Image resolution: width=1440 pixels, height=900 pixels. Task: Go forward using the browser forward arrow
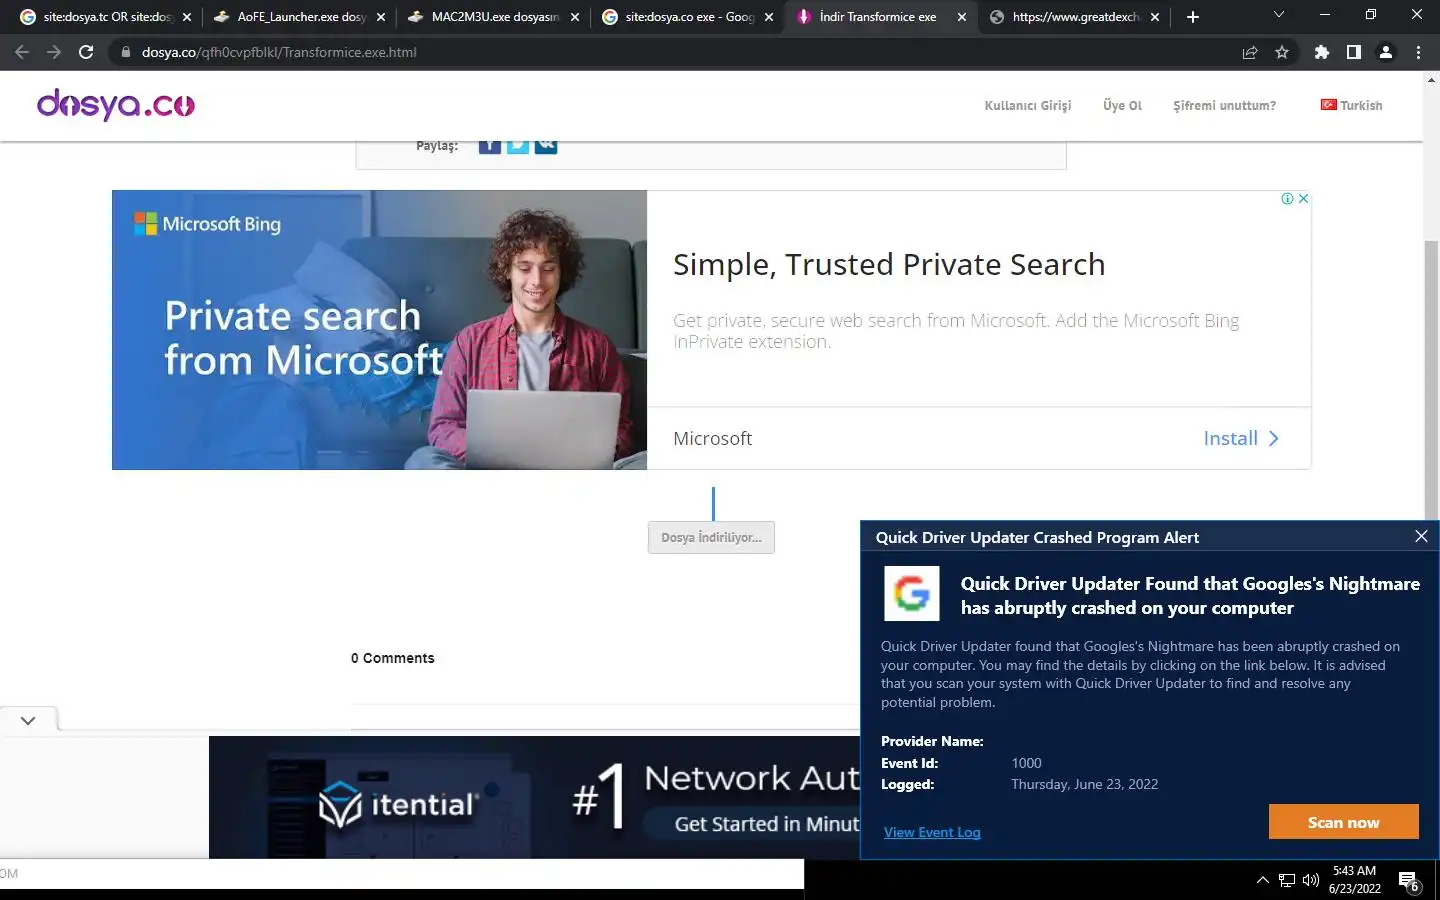(x=54, y=52)
